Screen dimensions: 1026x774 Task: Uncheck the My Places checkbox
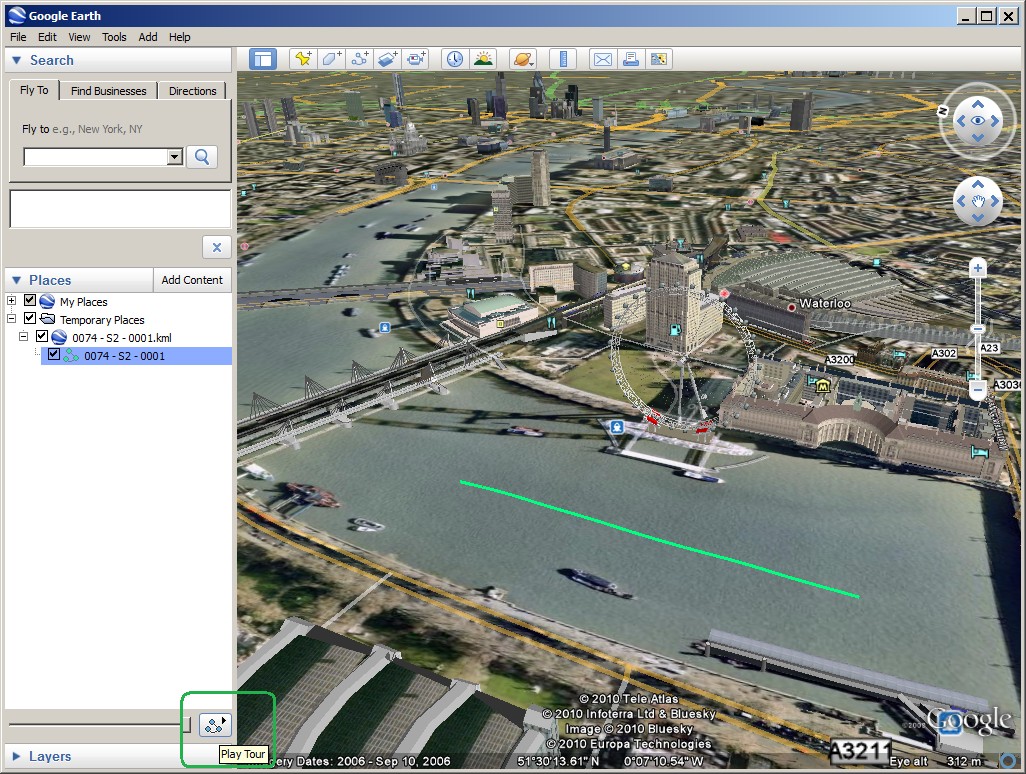pyautogui.click(x=30, y=301)
